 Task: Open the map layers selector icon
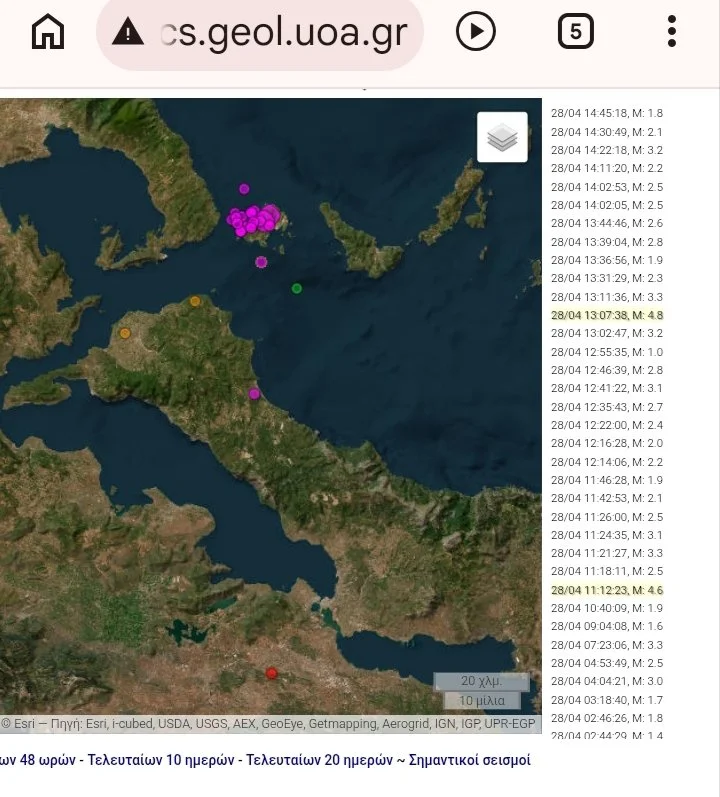(502, 137)
